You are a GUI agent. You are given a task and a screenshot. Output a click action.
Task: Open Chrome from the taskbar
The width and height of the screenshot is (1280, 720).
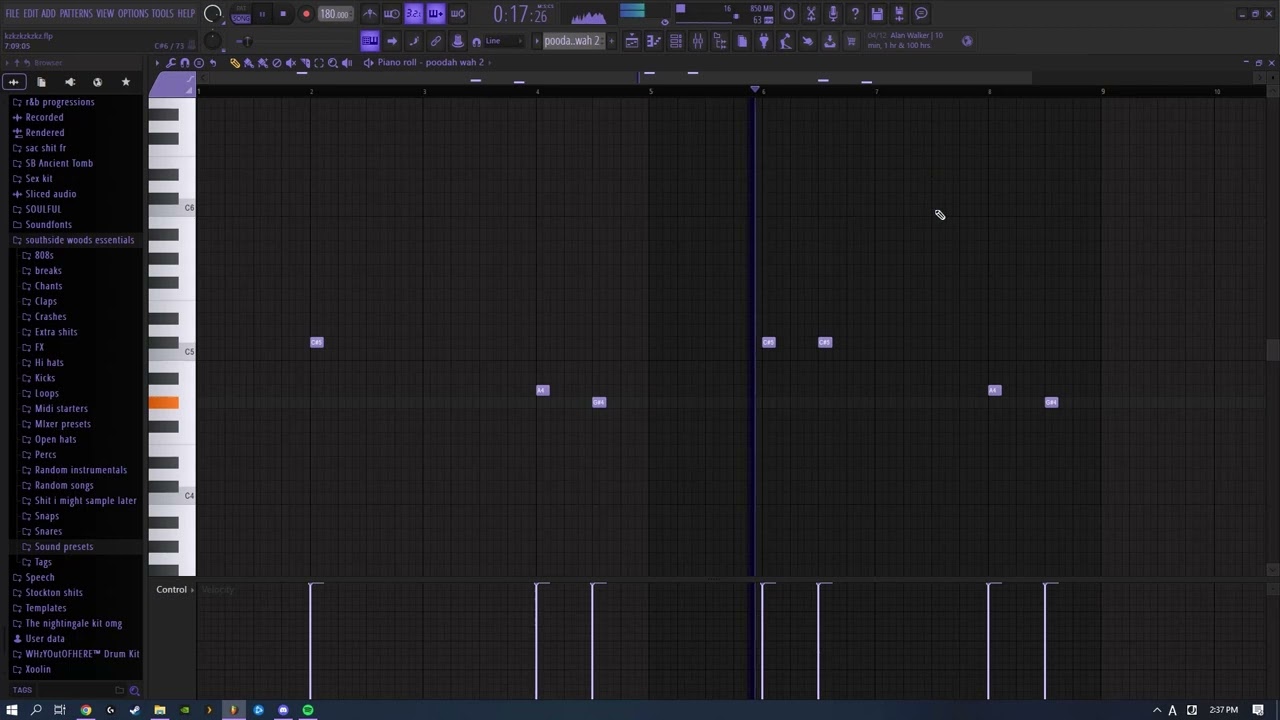[x=86, y=710]
